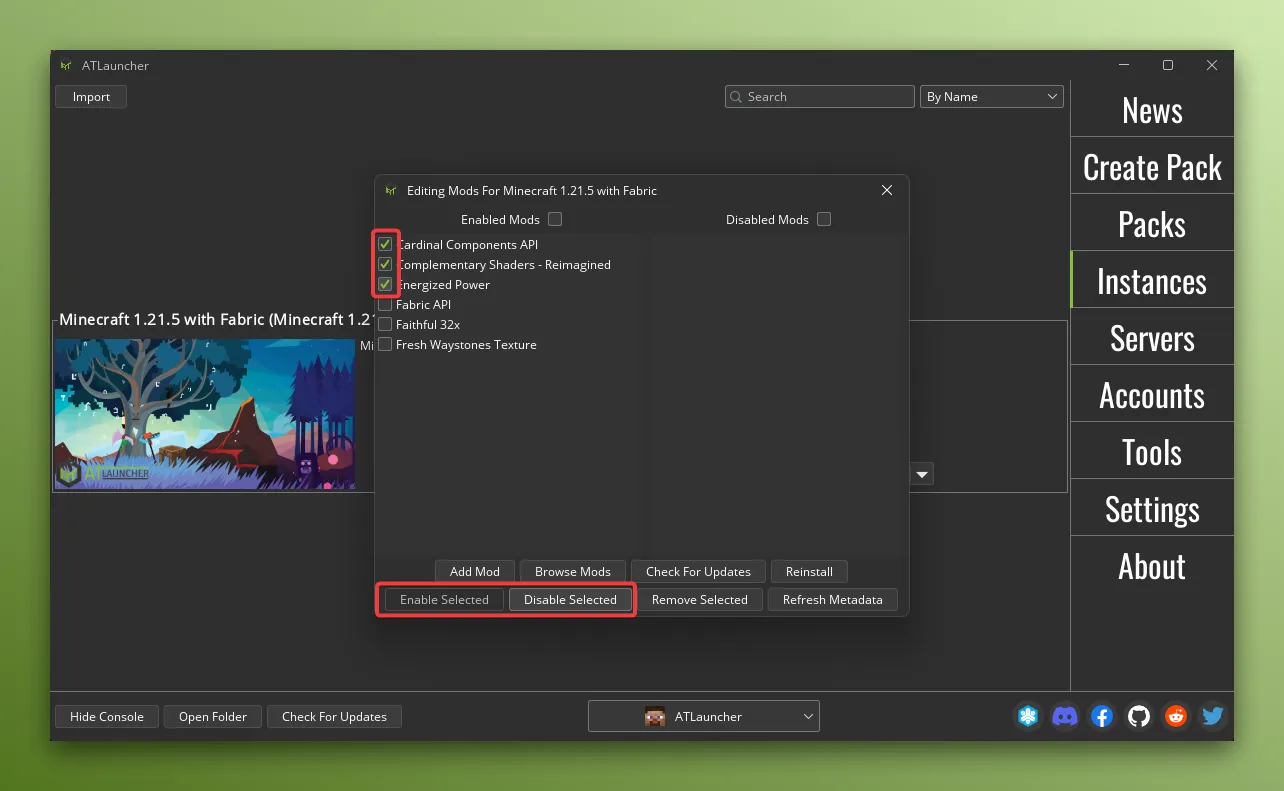The height and width of the screenshot is (791, 1284).
Task: Open the ATLauncher Discord icon
Action: 1064,716
